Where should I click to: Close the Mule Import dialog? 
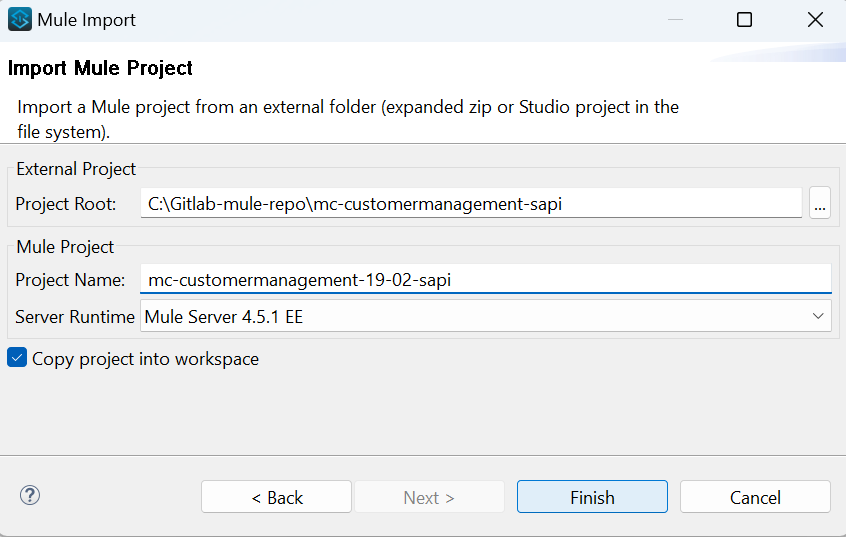click(x=814, y=20)
